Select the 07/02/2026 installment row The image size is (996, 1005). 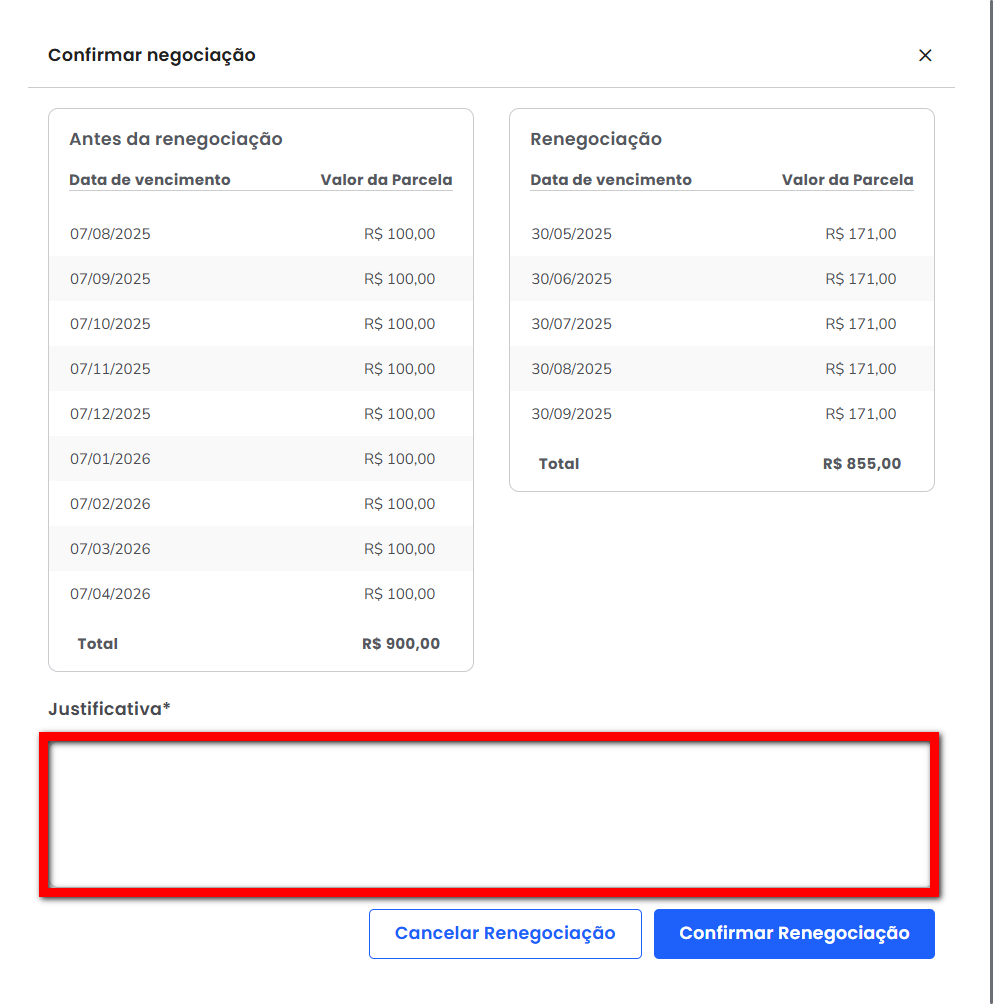261,504
